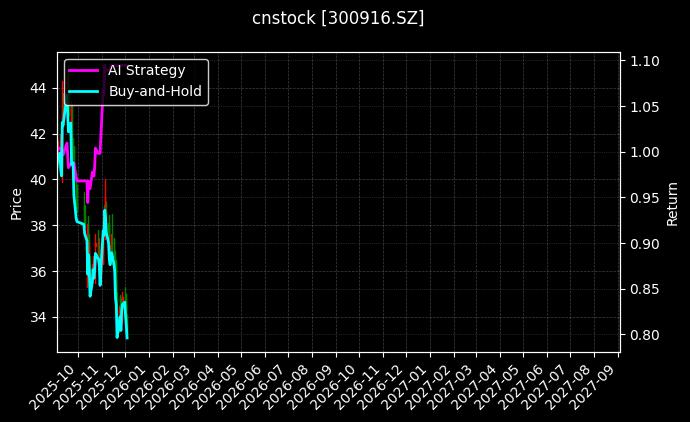690x422 pixels.
Task: Click the 44 price tick label
Action: tap(40, 88)
